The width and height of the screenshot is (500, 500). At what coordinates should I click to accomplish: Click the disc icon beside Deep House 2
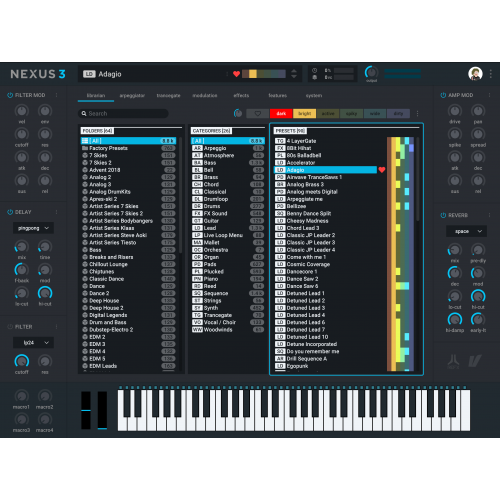(x=85, y=308)
